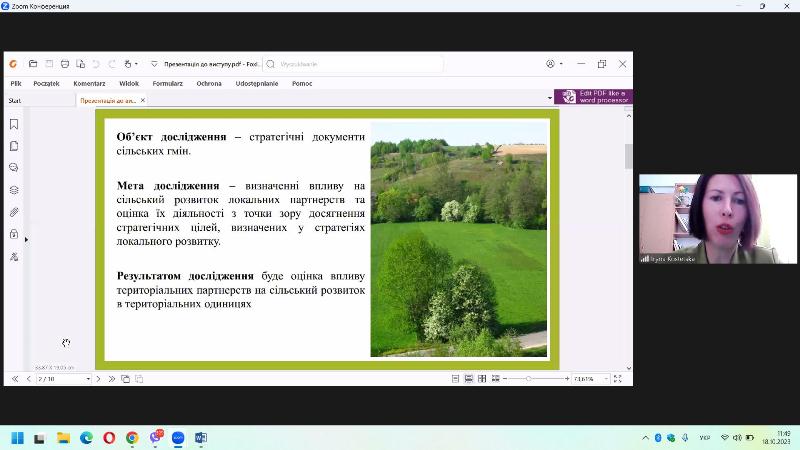Expand the page number dropdown
This screenshot has width=800, height=450.
pyautogui.click(x=88, y=379)
